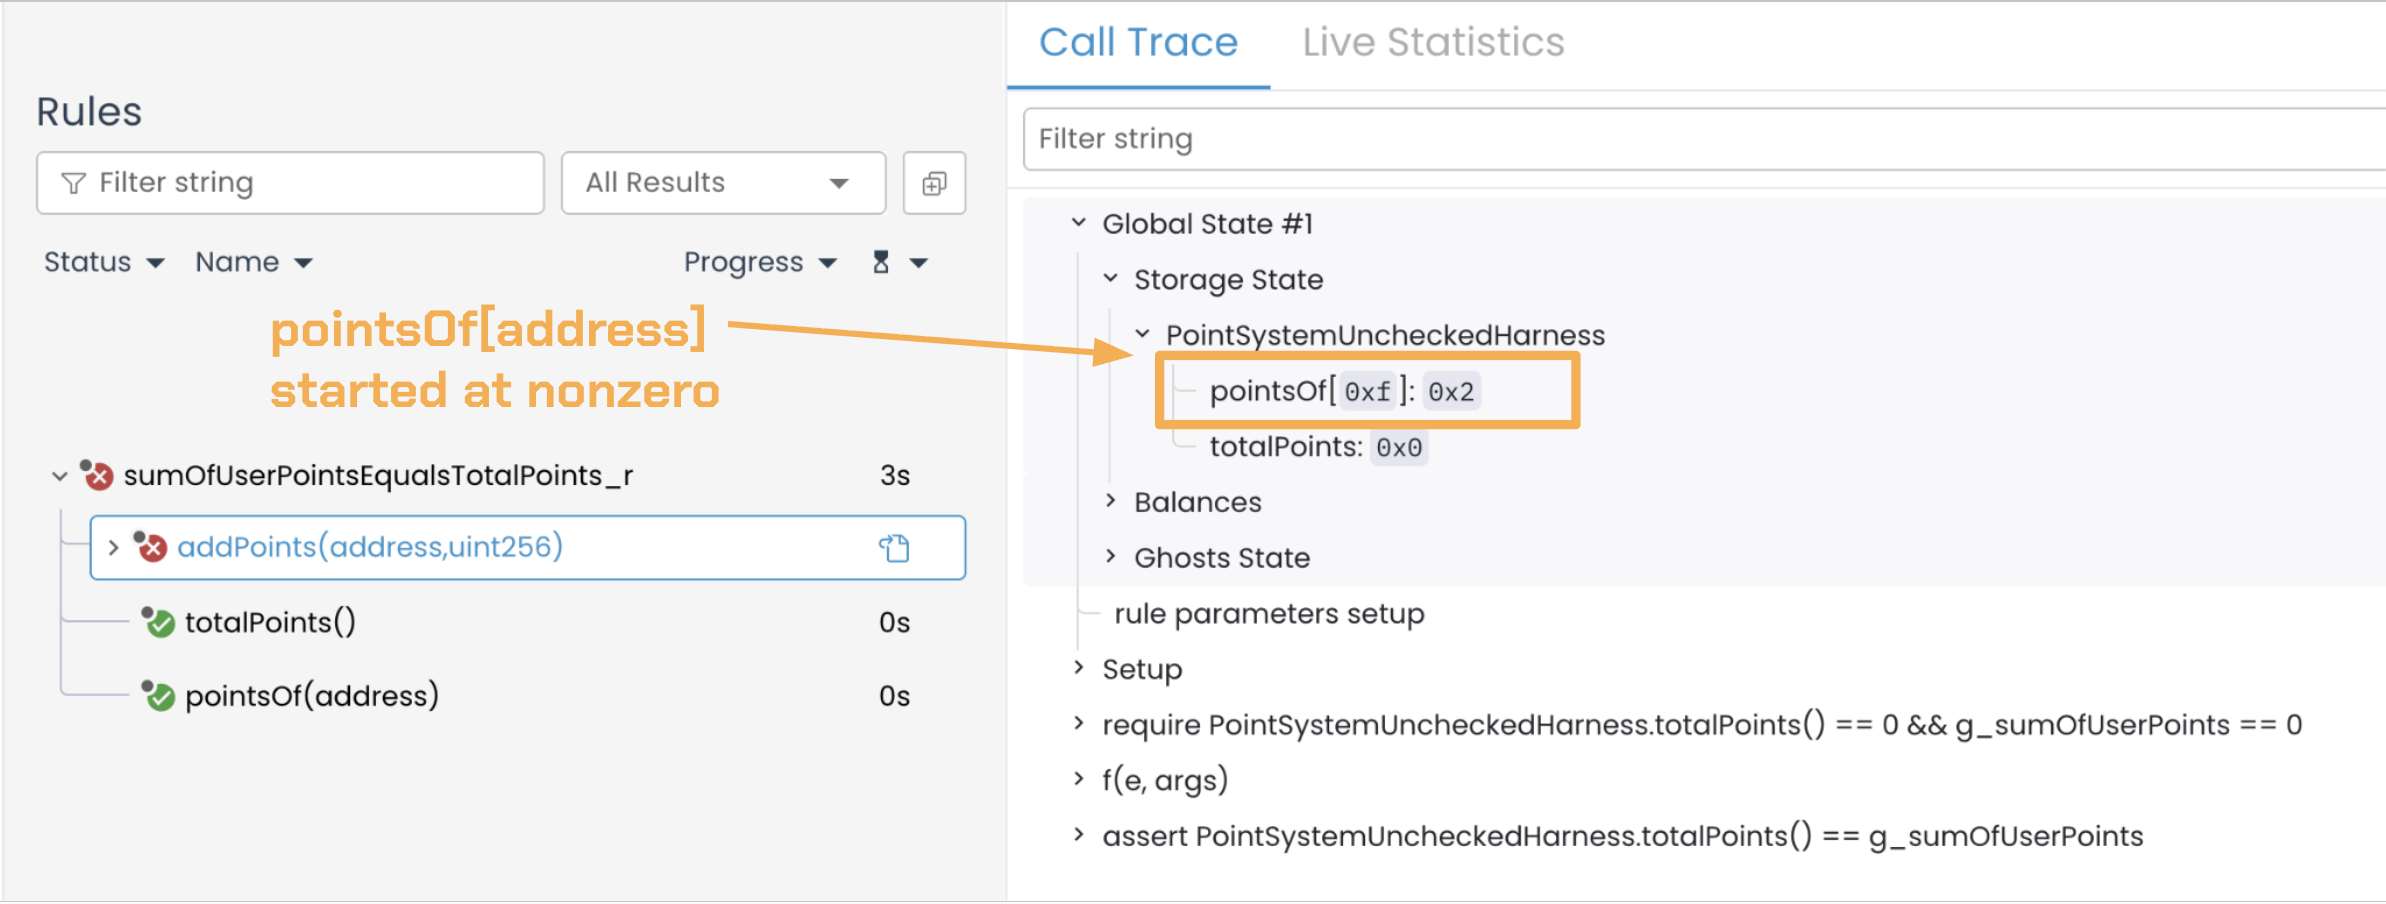Click the copy icon in the addPoints row
The height and width of the screenshot is (904, 2386).
[x=894, y=548]
